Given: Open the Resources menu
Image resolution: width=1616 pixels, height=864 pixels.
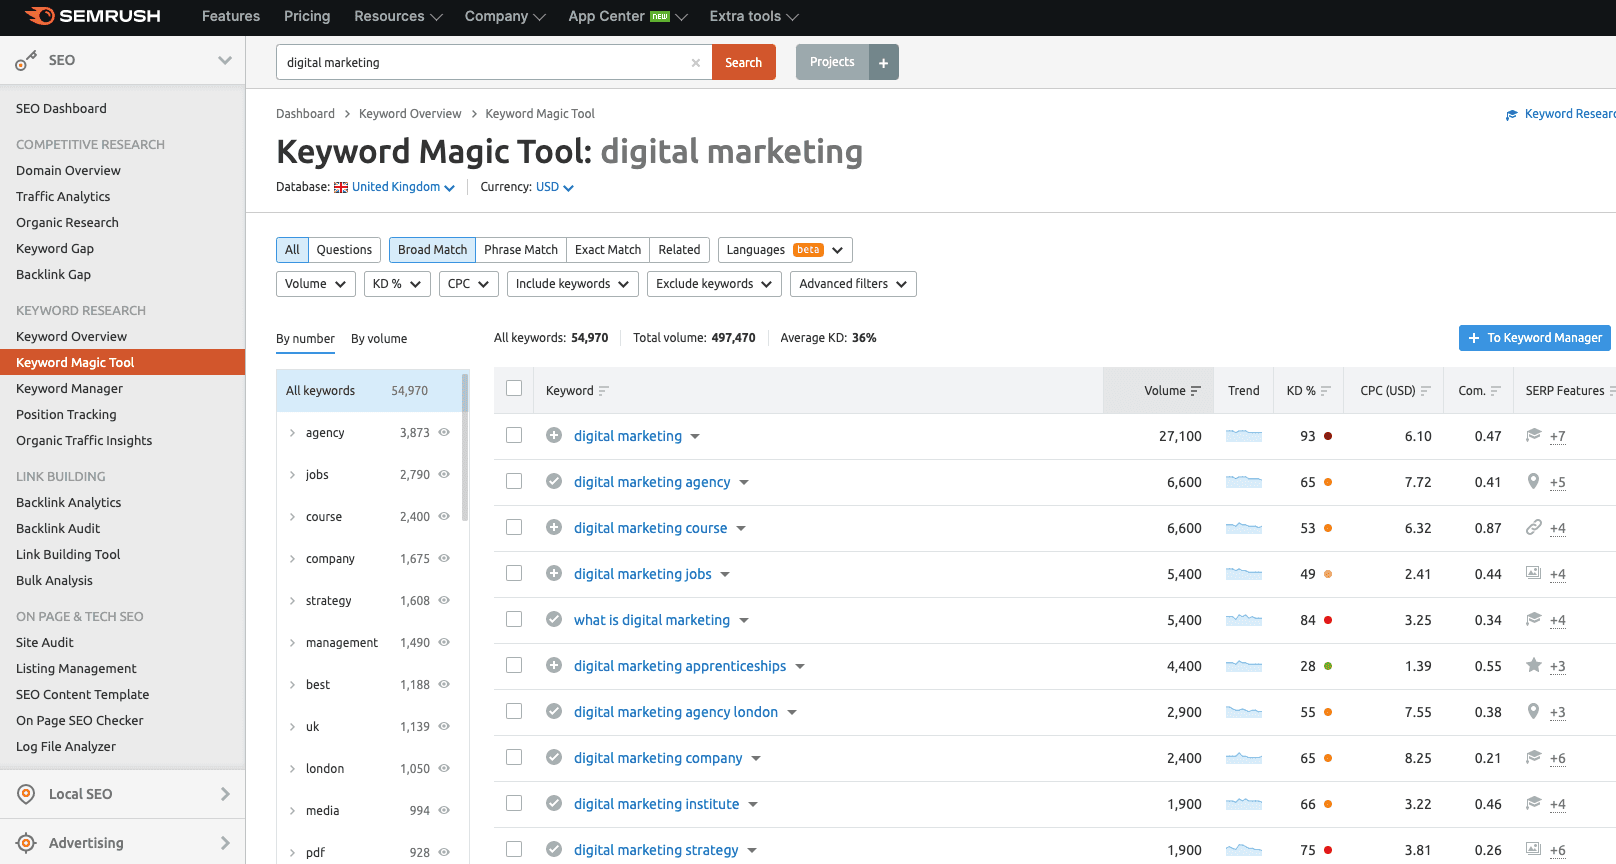Looking at the screenshot, I should (x=398, y=16).
